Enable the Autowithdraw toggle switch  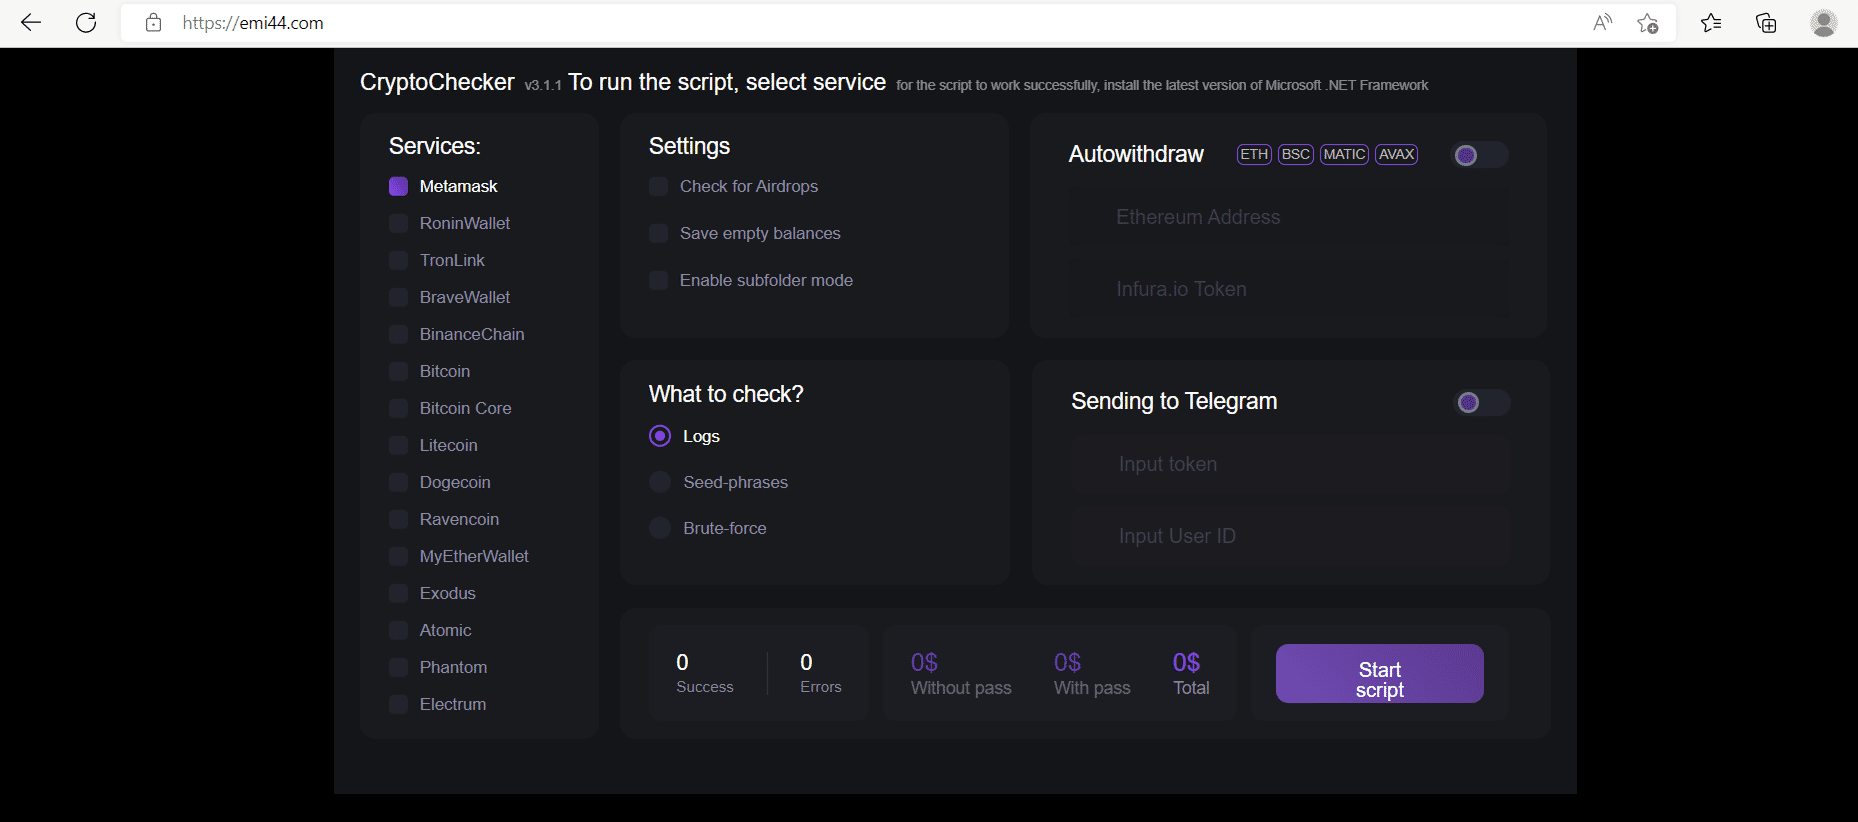1479,155
